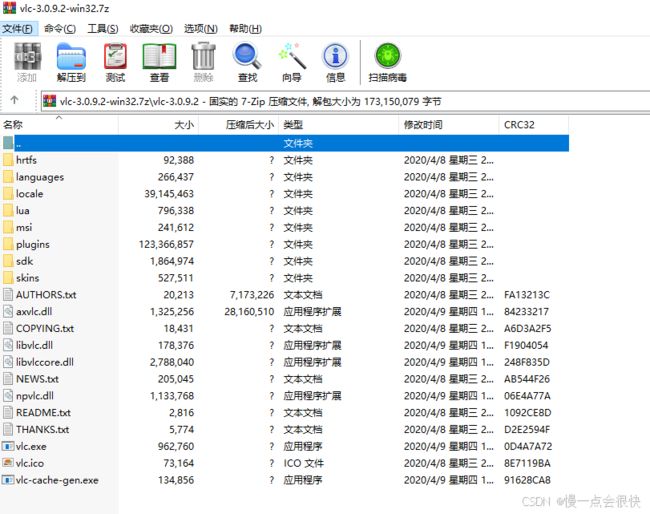Viewport: 650px width, 514px height.
Task: Click the vlc.ico file icon
Action: coord(8,463)
